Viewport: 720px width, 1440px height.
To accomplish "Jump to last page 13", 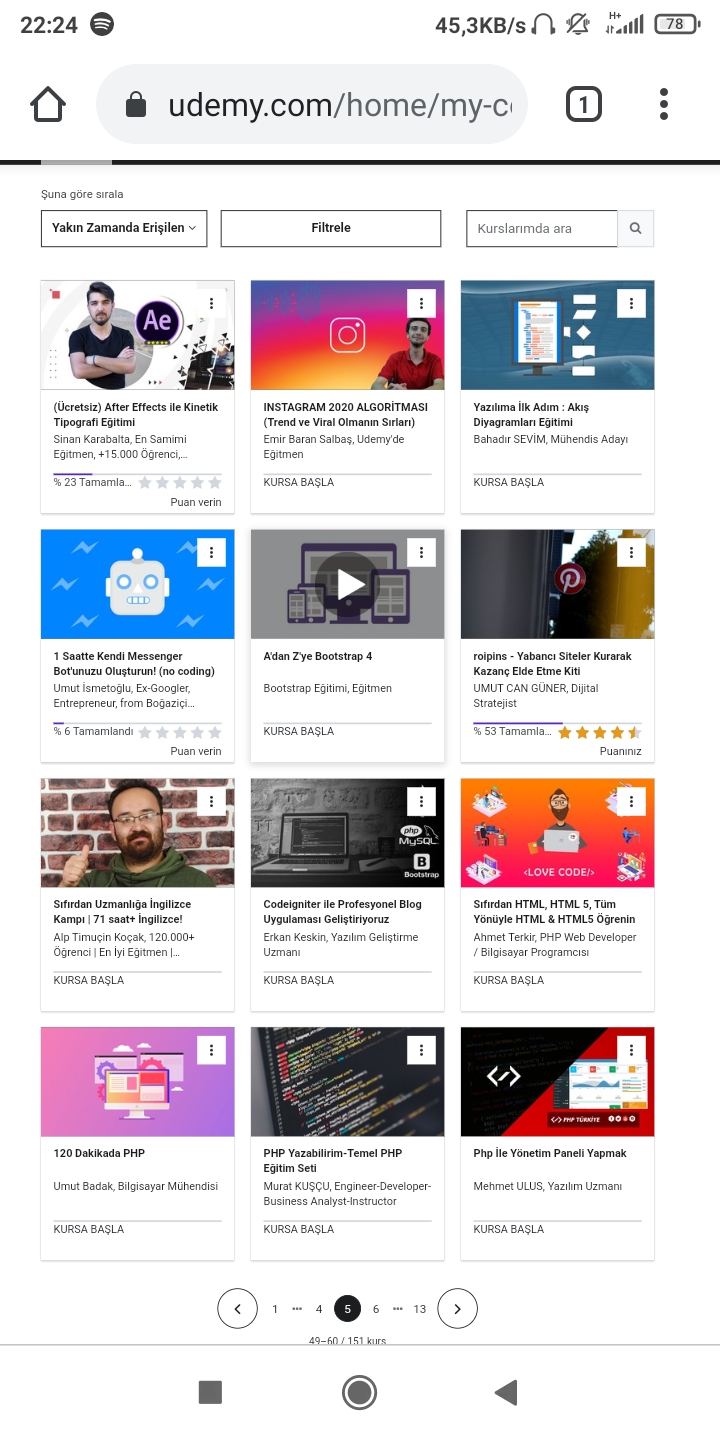I will [x=419, y=1309].
